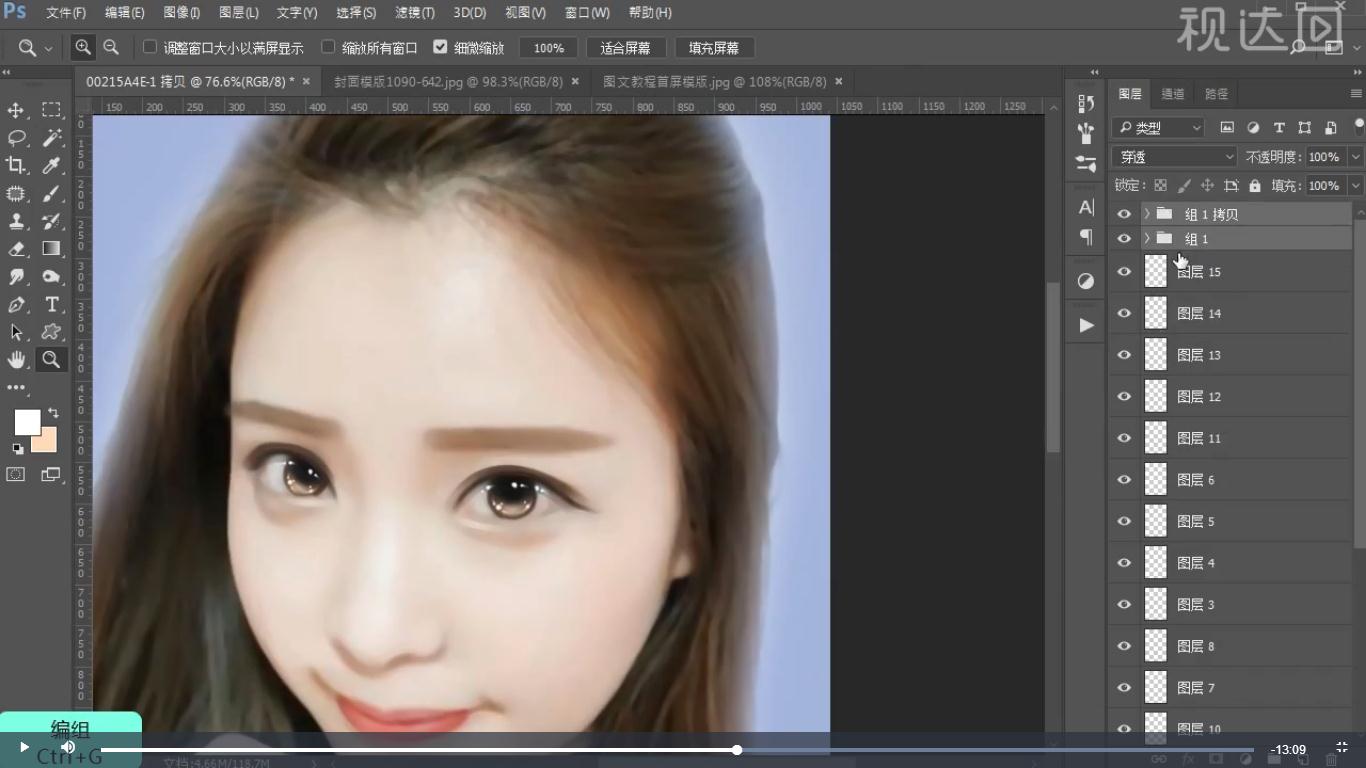Viewport: 1366px width, 768px height.
Task: Open the Actions panel play icon
Action: click(1086, 325)
